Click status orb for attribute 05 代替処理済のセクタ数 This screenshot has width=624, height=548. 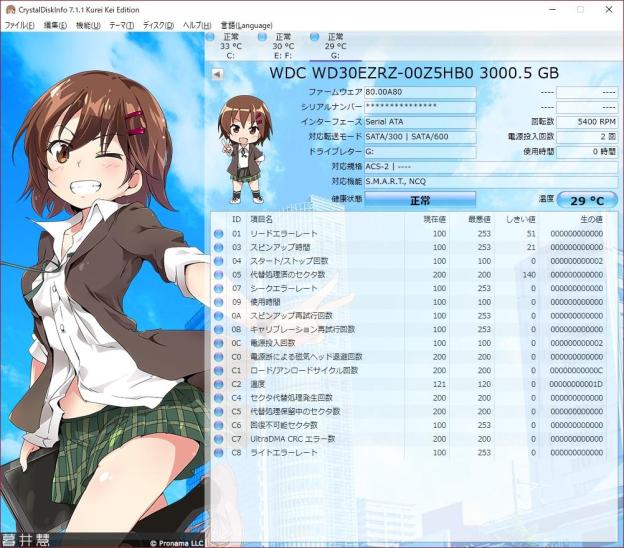pyautogui.click(x=218, y=275)
